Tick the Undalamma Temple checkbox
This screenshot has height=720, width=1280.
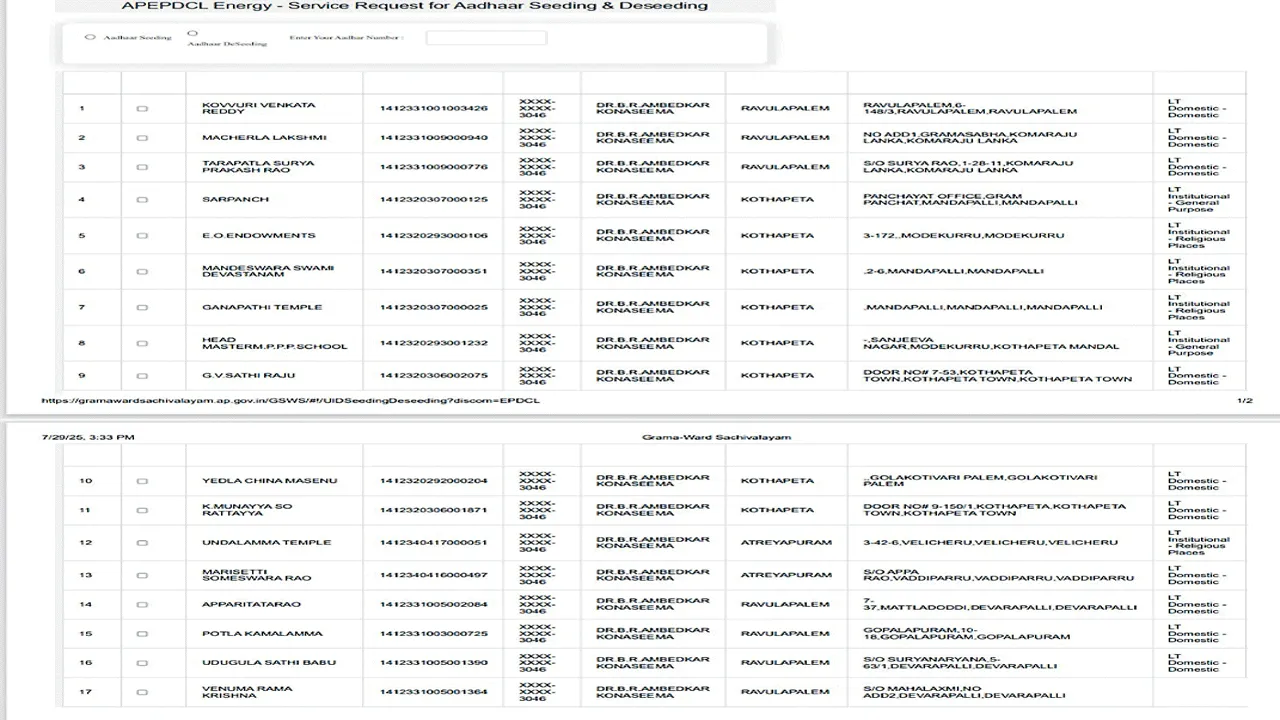point(142,543)
